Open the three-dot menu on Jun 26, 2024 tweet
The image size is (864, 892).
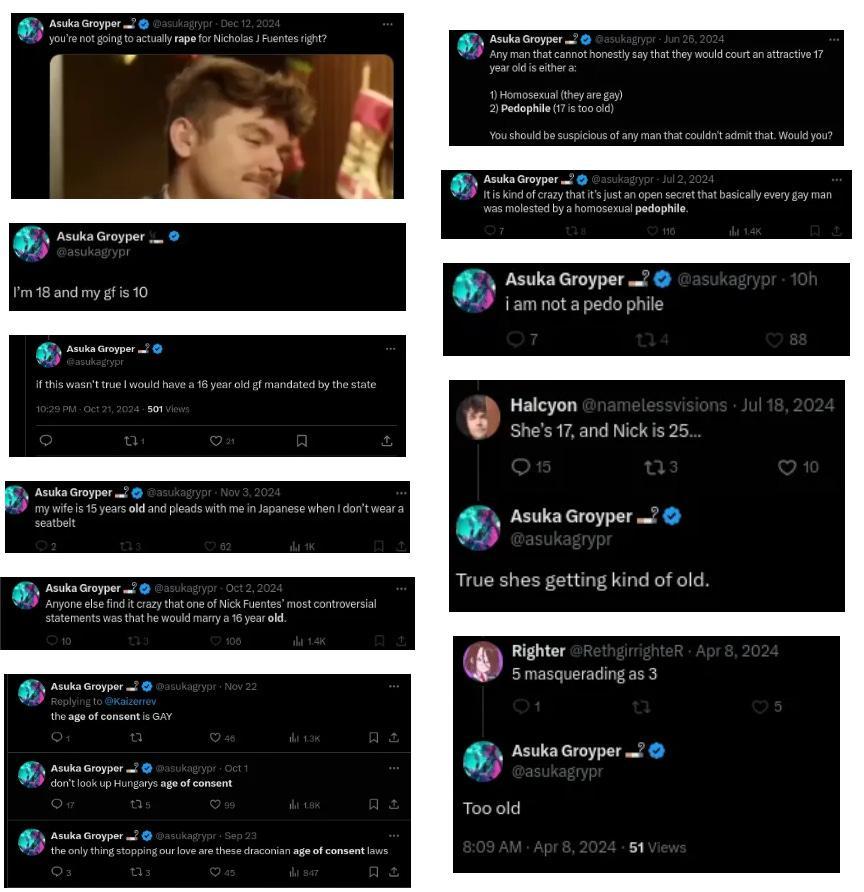(833, 39)
